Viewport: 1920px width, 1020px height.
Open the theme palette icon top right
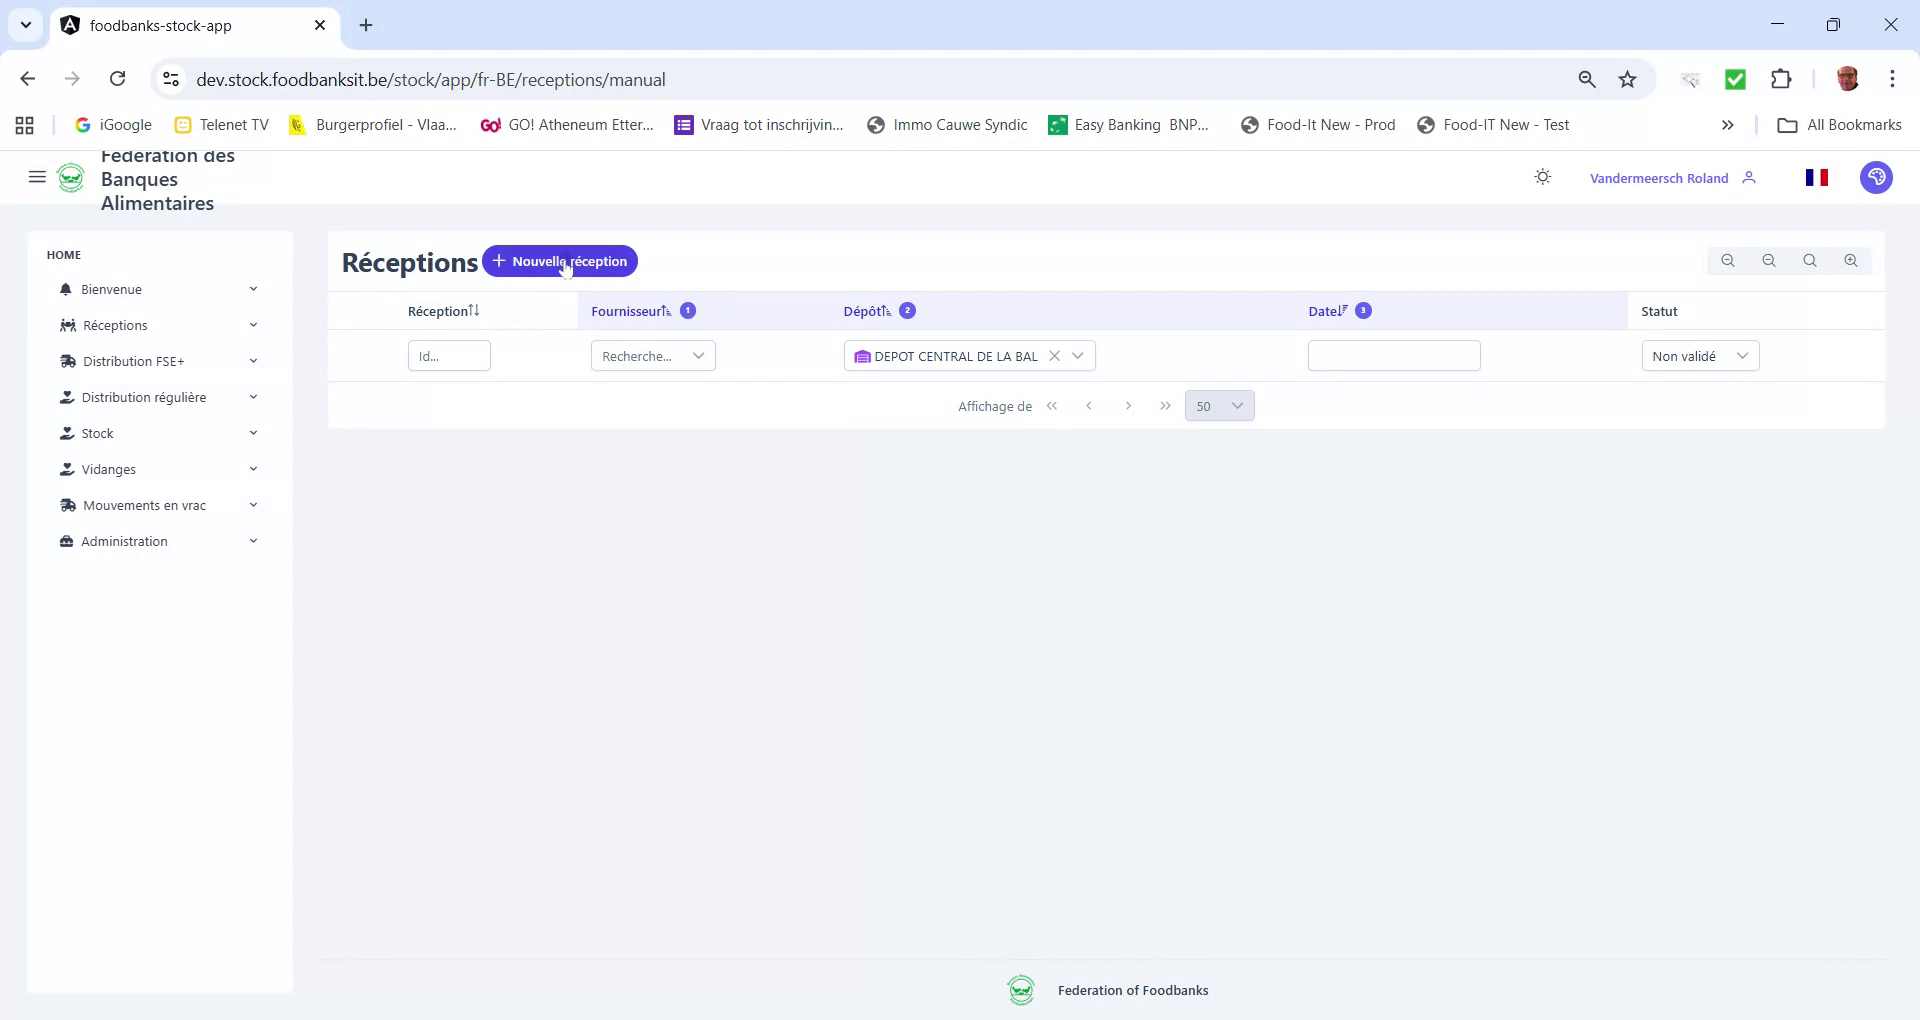(1876, 177)
